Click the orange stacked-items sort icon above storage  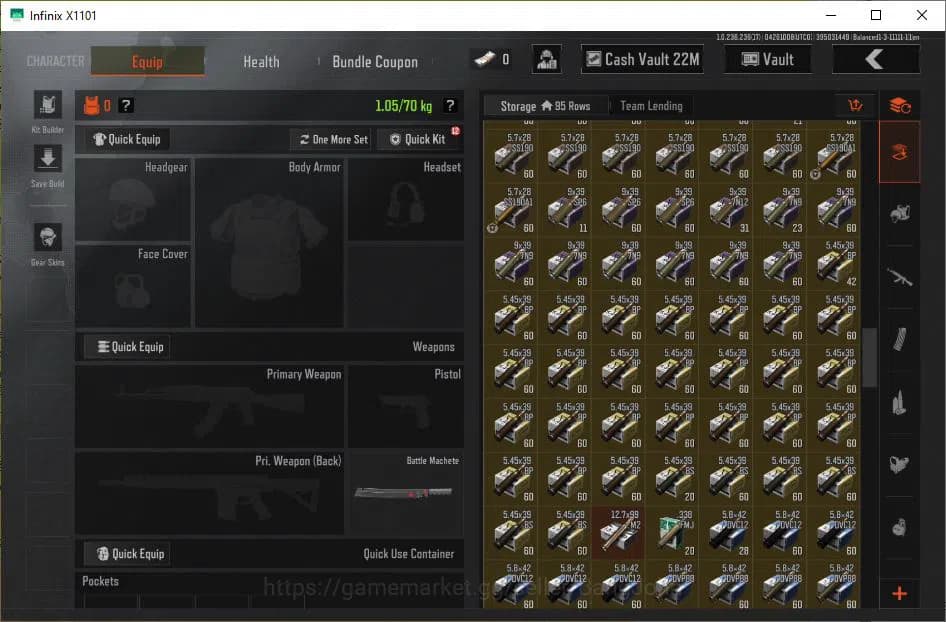click(899, 103)
